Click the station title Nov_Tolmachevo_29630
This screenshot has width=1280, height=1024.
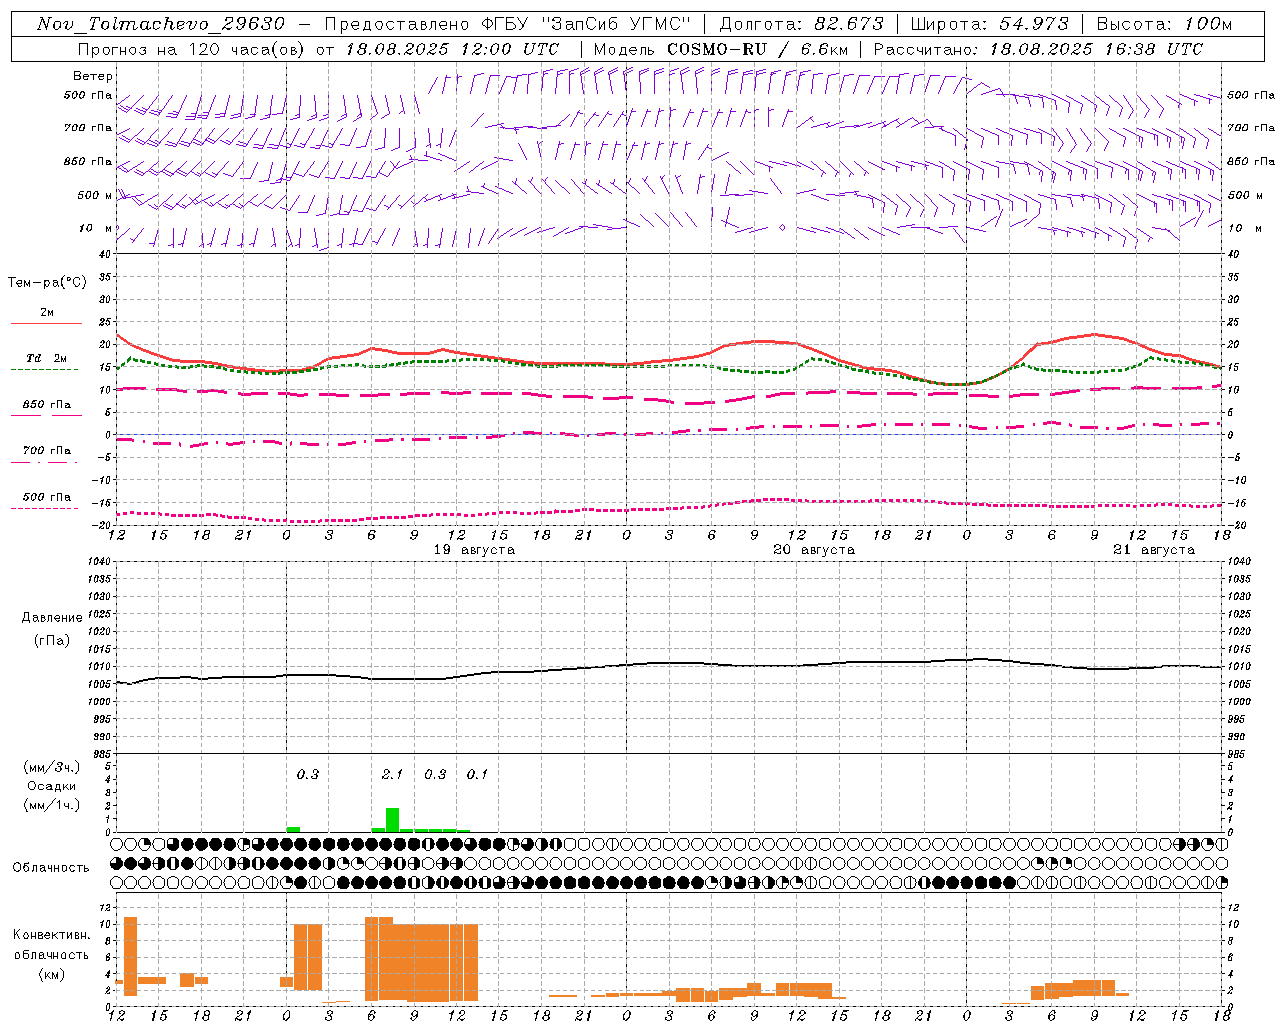pos(160,24)
